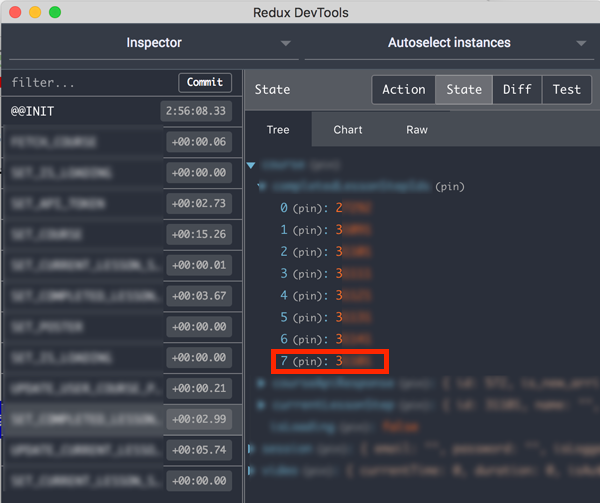Select the Tree view tab
This screenshot has width=600, height=503.
[278, 130]
